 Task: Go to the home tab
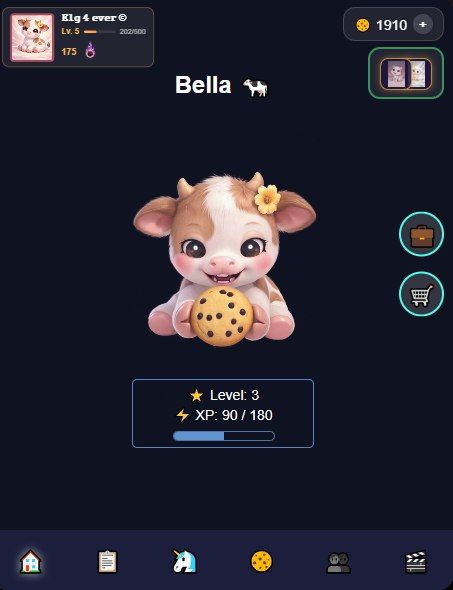31,561
